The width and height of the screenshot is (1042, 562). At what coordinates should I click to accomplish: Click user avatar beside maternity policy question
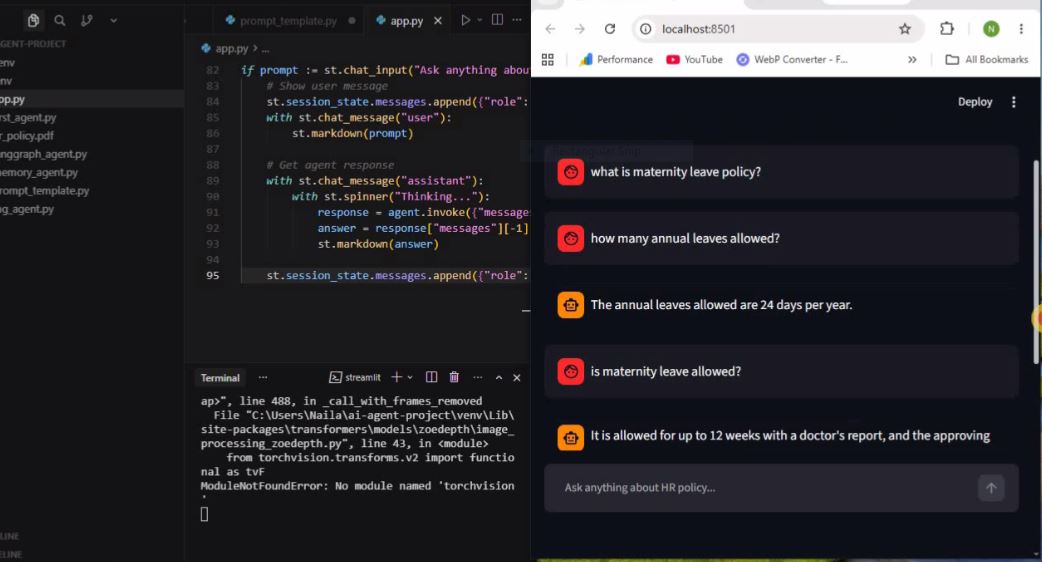[x=570, y=172]
